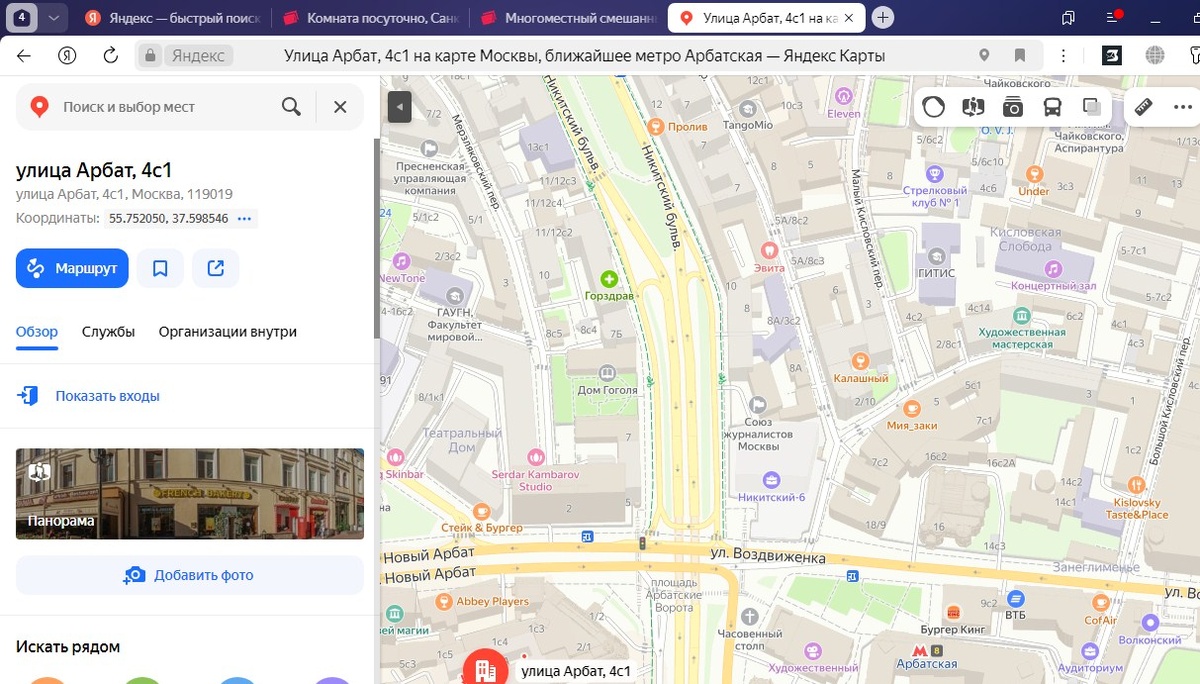Image resolution: width=1200 pixels, height=684 pixels.
Task: Click the Добавить фото button
Action: [x=190, y=575]
